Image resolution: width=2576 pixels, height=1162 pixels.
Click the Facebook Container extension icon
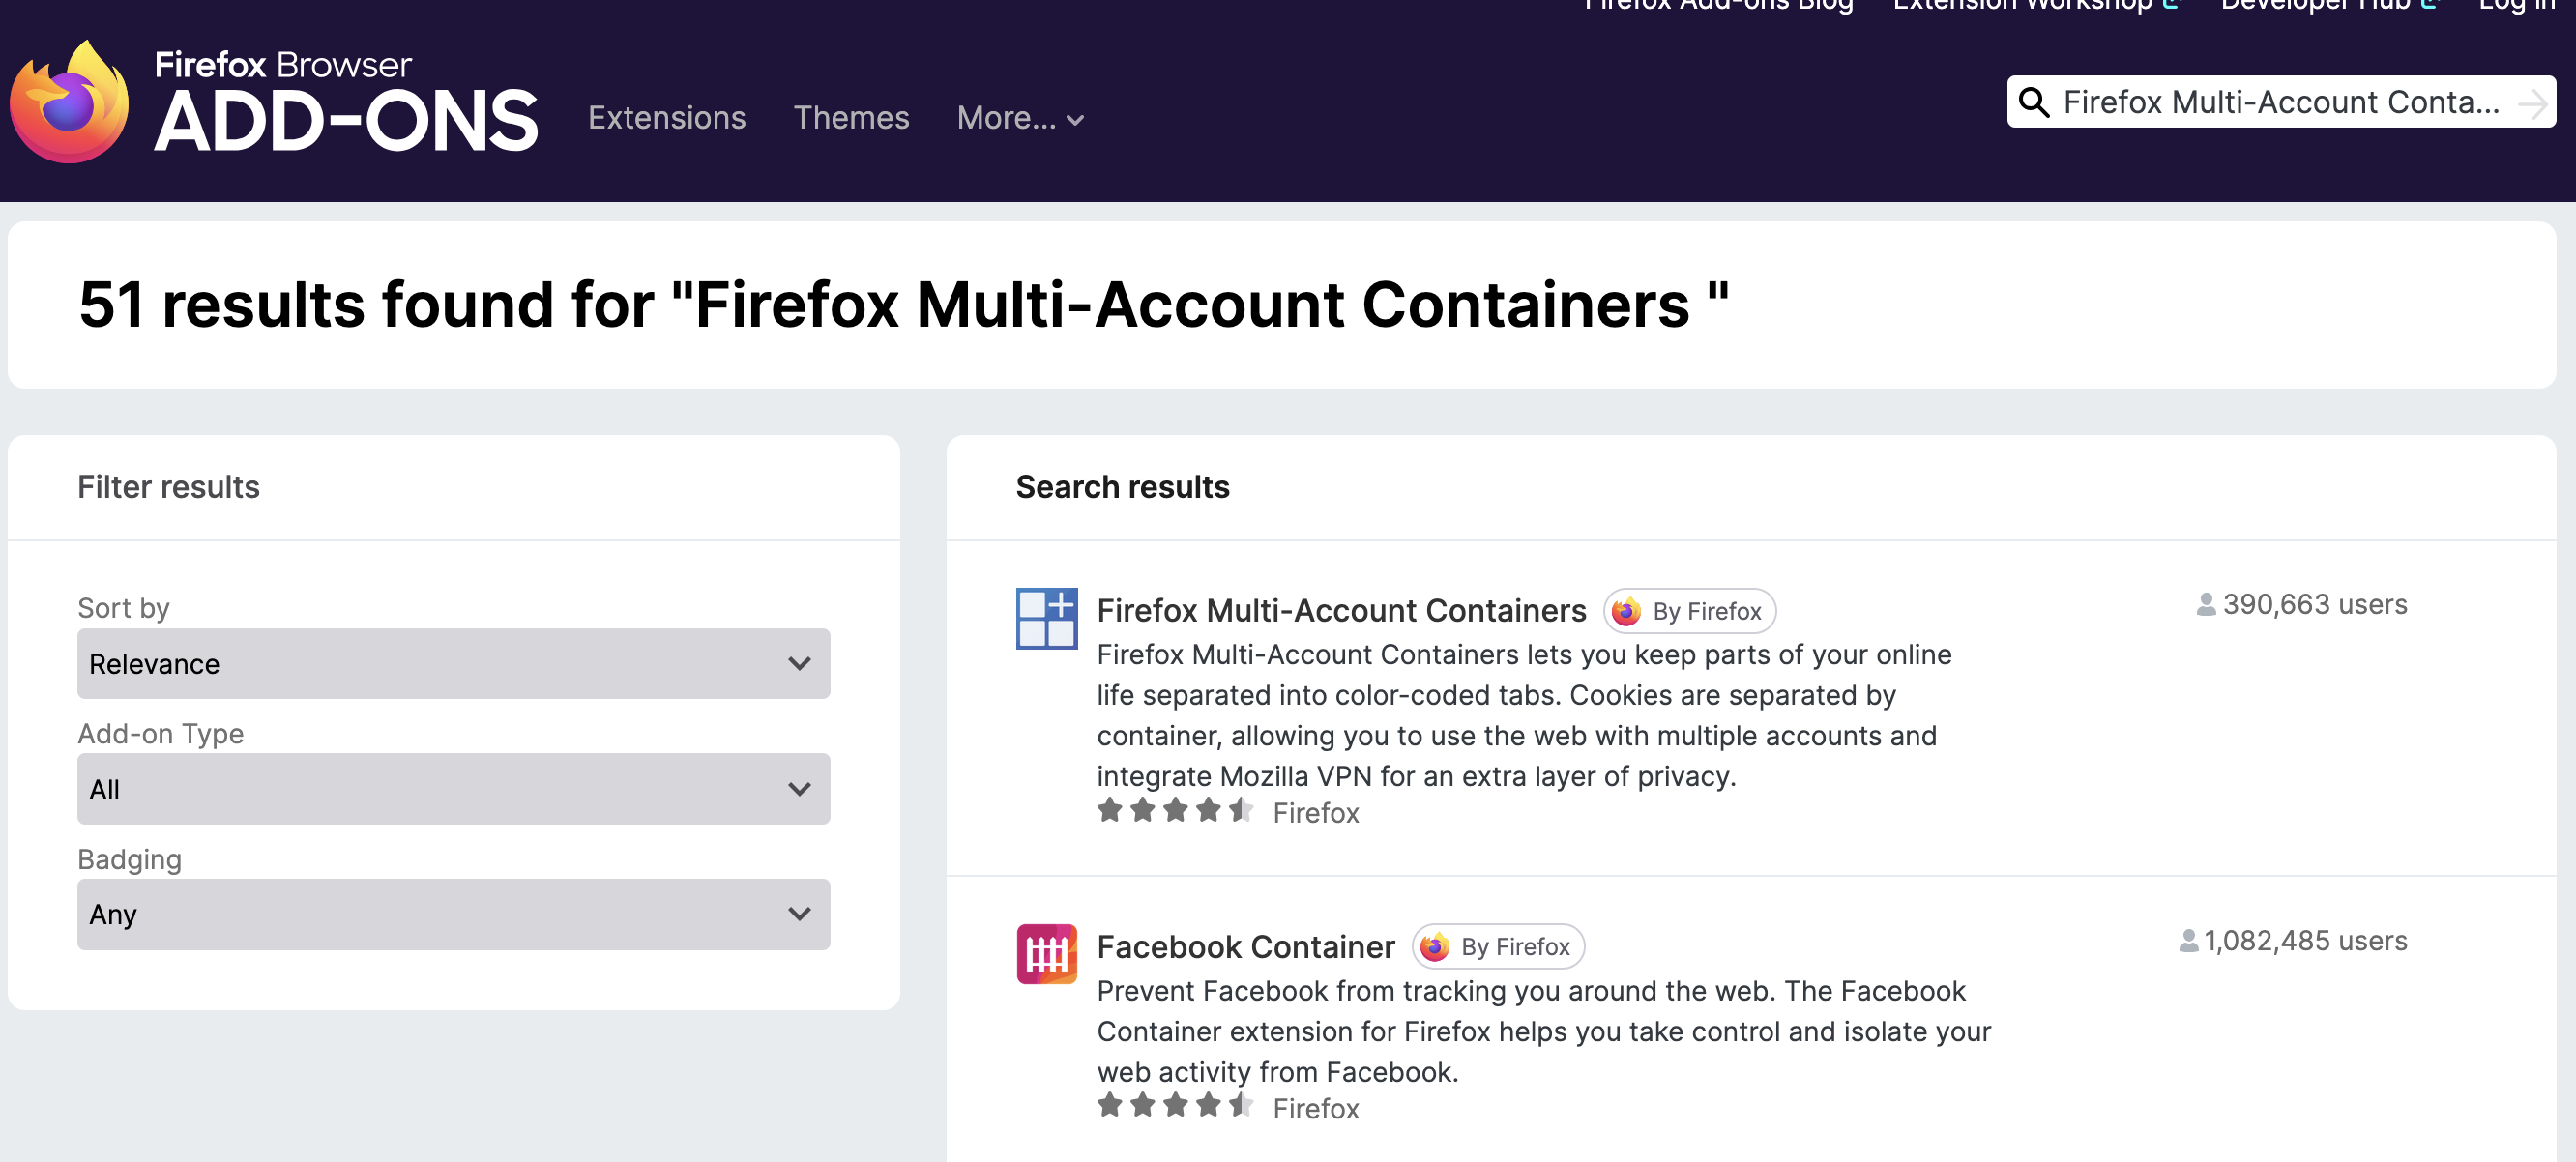(1046, 954)
